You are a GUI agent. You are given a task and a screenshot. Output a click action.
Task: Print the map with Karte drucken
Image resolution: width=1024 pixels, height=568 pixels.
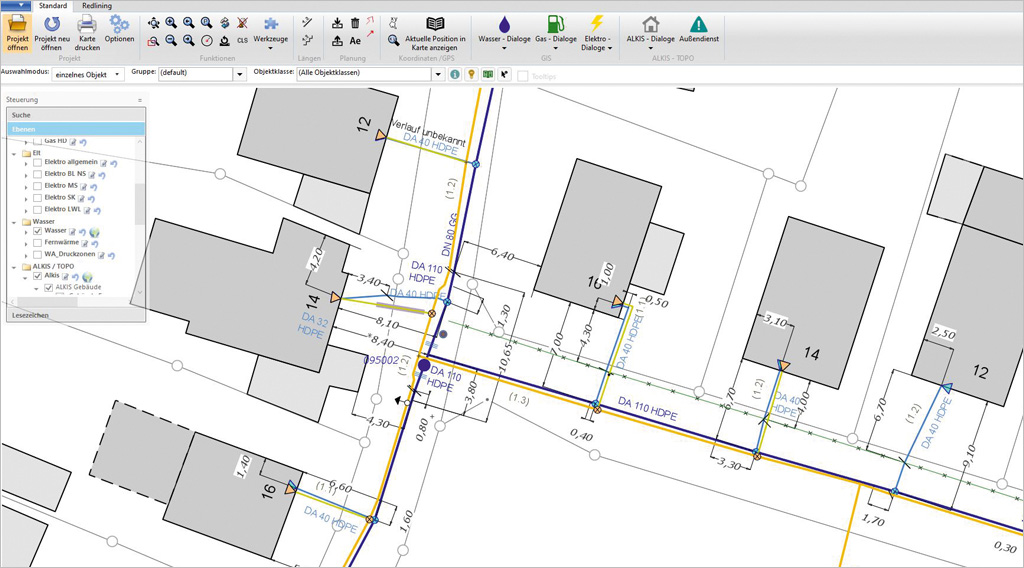[x=88, y=24]
